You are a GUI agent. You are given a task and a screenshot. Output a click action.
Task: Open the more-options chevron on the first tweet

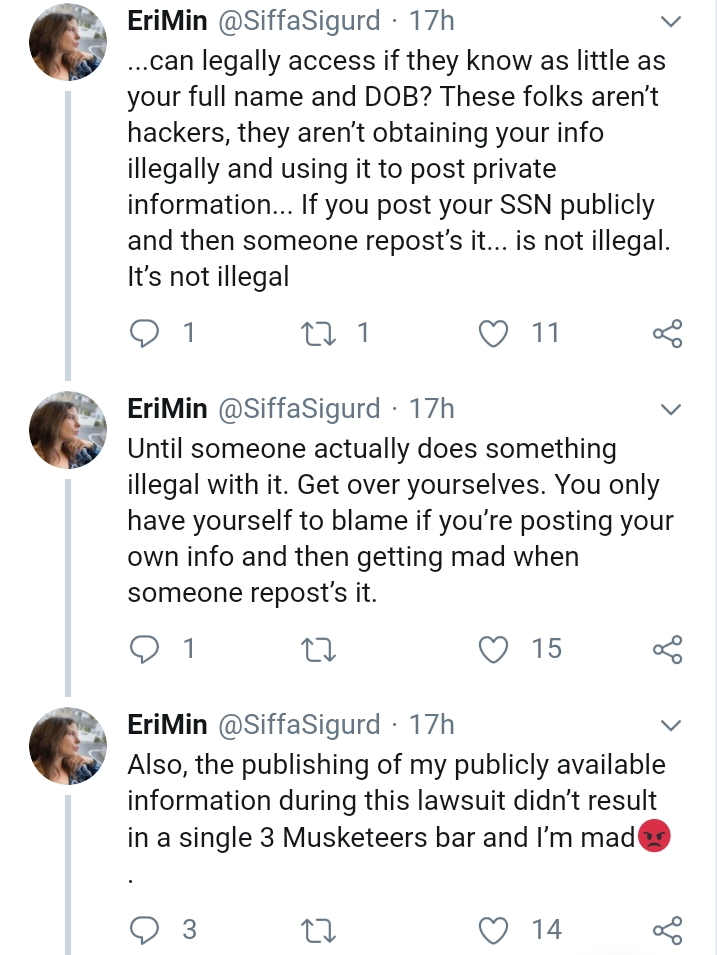click(x=670, y=22)
